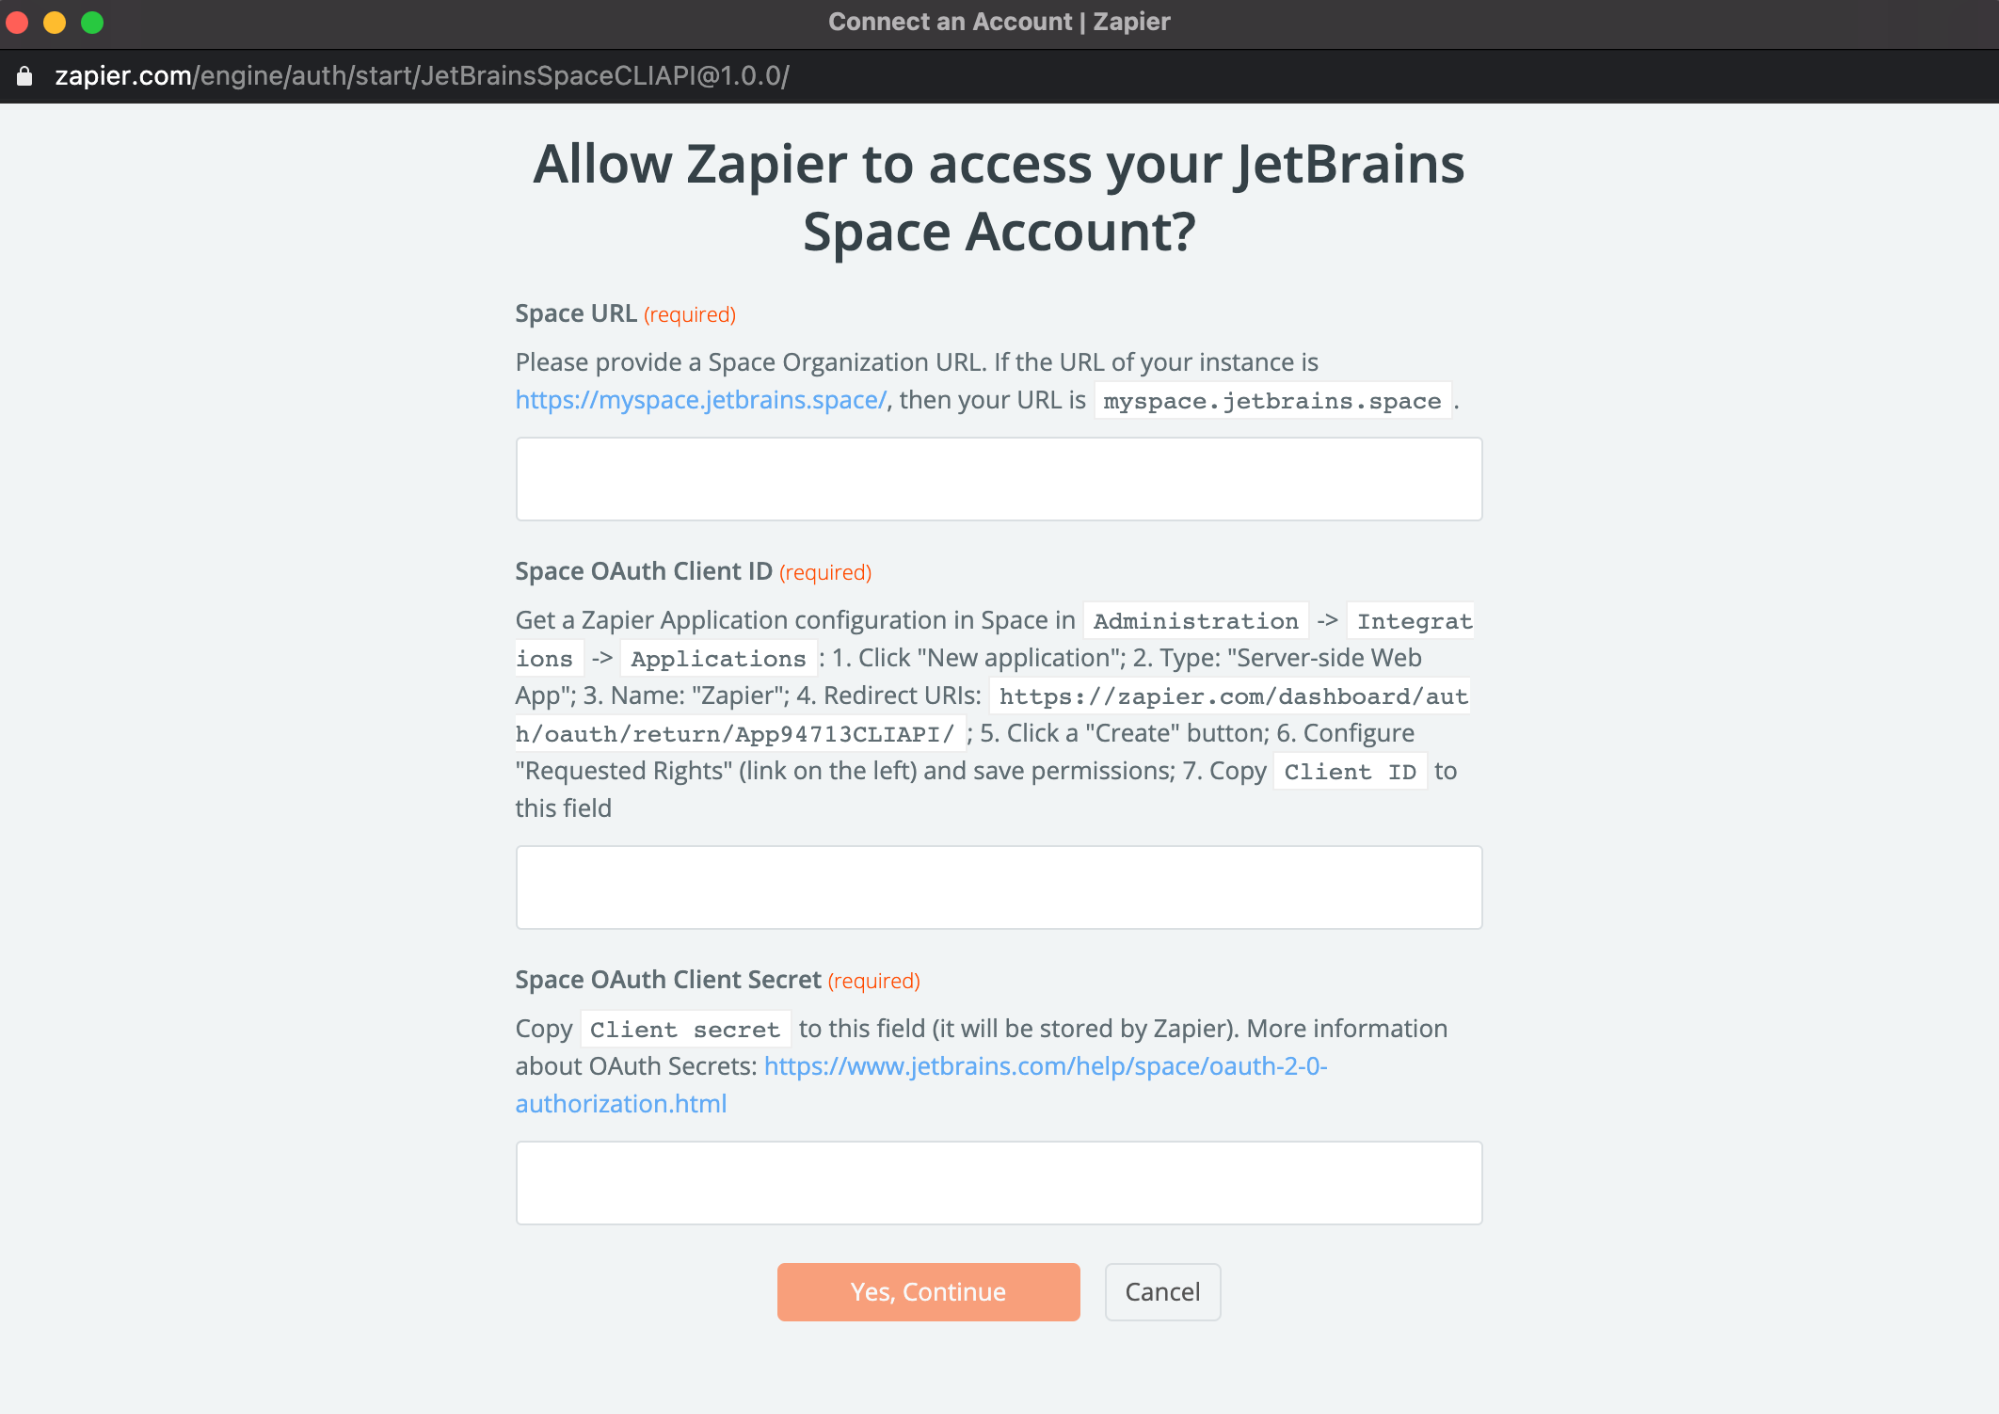Click the myspace.jetbrains.space code snippet
The width and height of the screenshot is (1999, 1414).
[x=1272, y=401]
